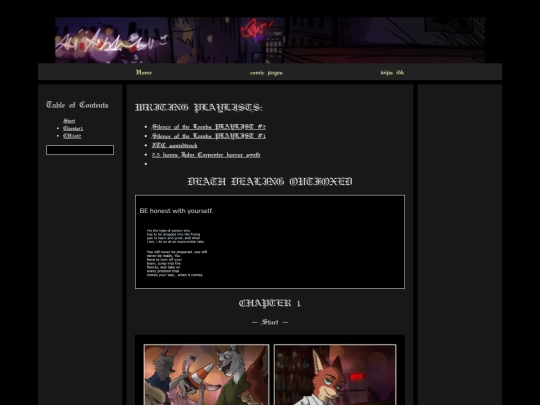This screenshot has height=405, width=540.
Task: Click the '— Start —' subheading
Action: (270, 322)
